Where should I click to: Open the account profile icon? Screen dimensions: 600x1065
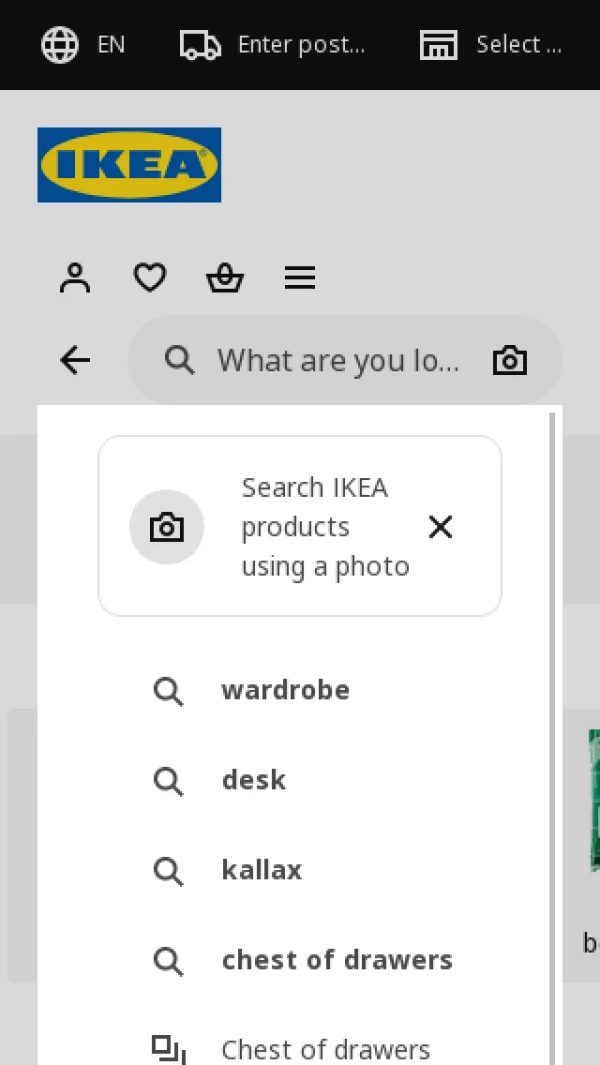pos(75,278)
